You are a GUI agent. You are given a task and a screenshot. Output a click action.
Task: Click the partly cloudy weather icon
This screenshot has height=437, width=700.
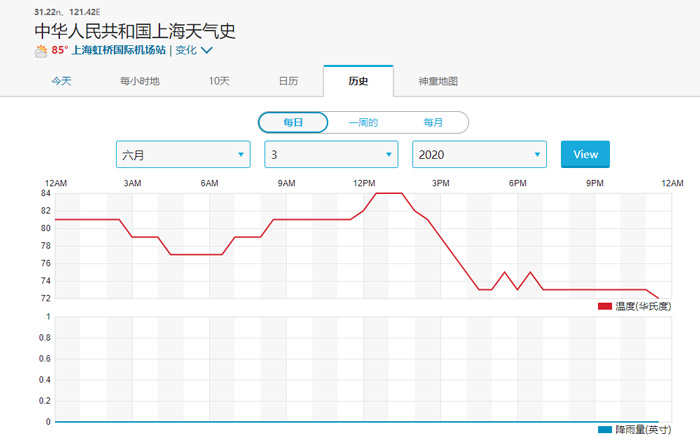click(41, 50)
